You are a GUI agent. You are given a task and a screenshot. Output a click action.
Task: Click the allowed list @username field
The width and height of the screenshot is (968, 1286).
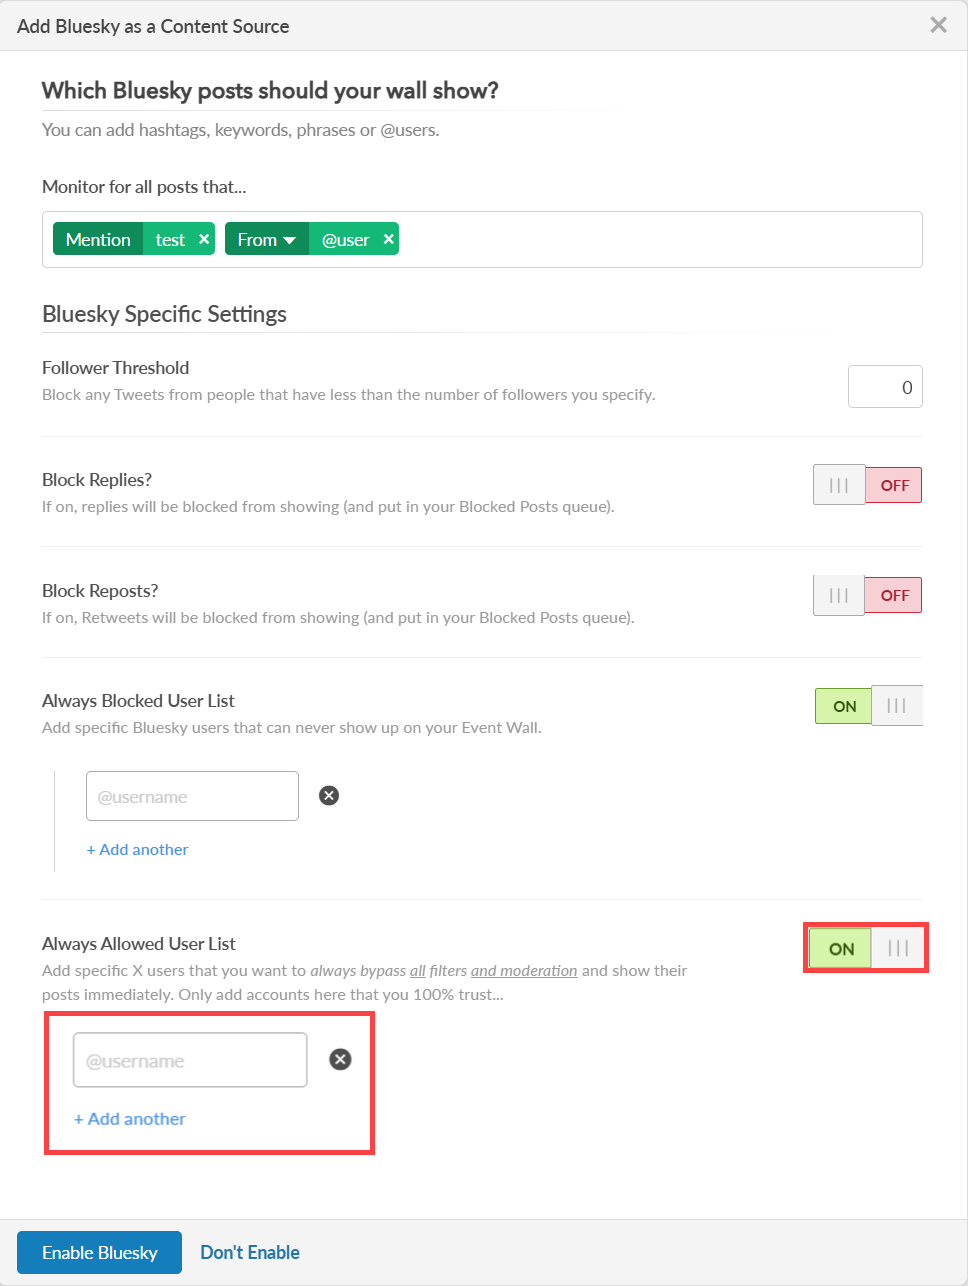point(190,1060)
